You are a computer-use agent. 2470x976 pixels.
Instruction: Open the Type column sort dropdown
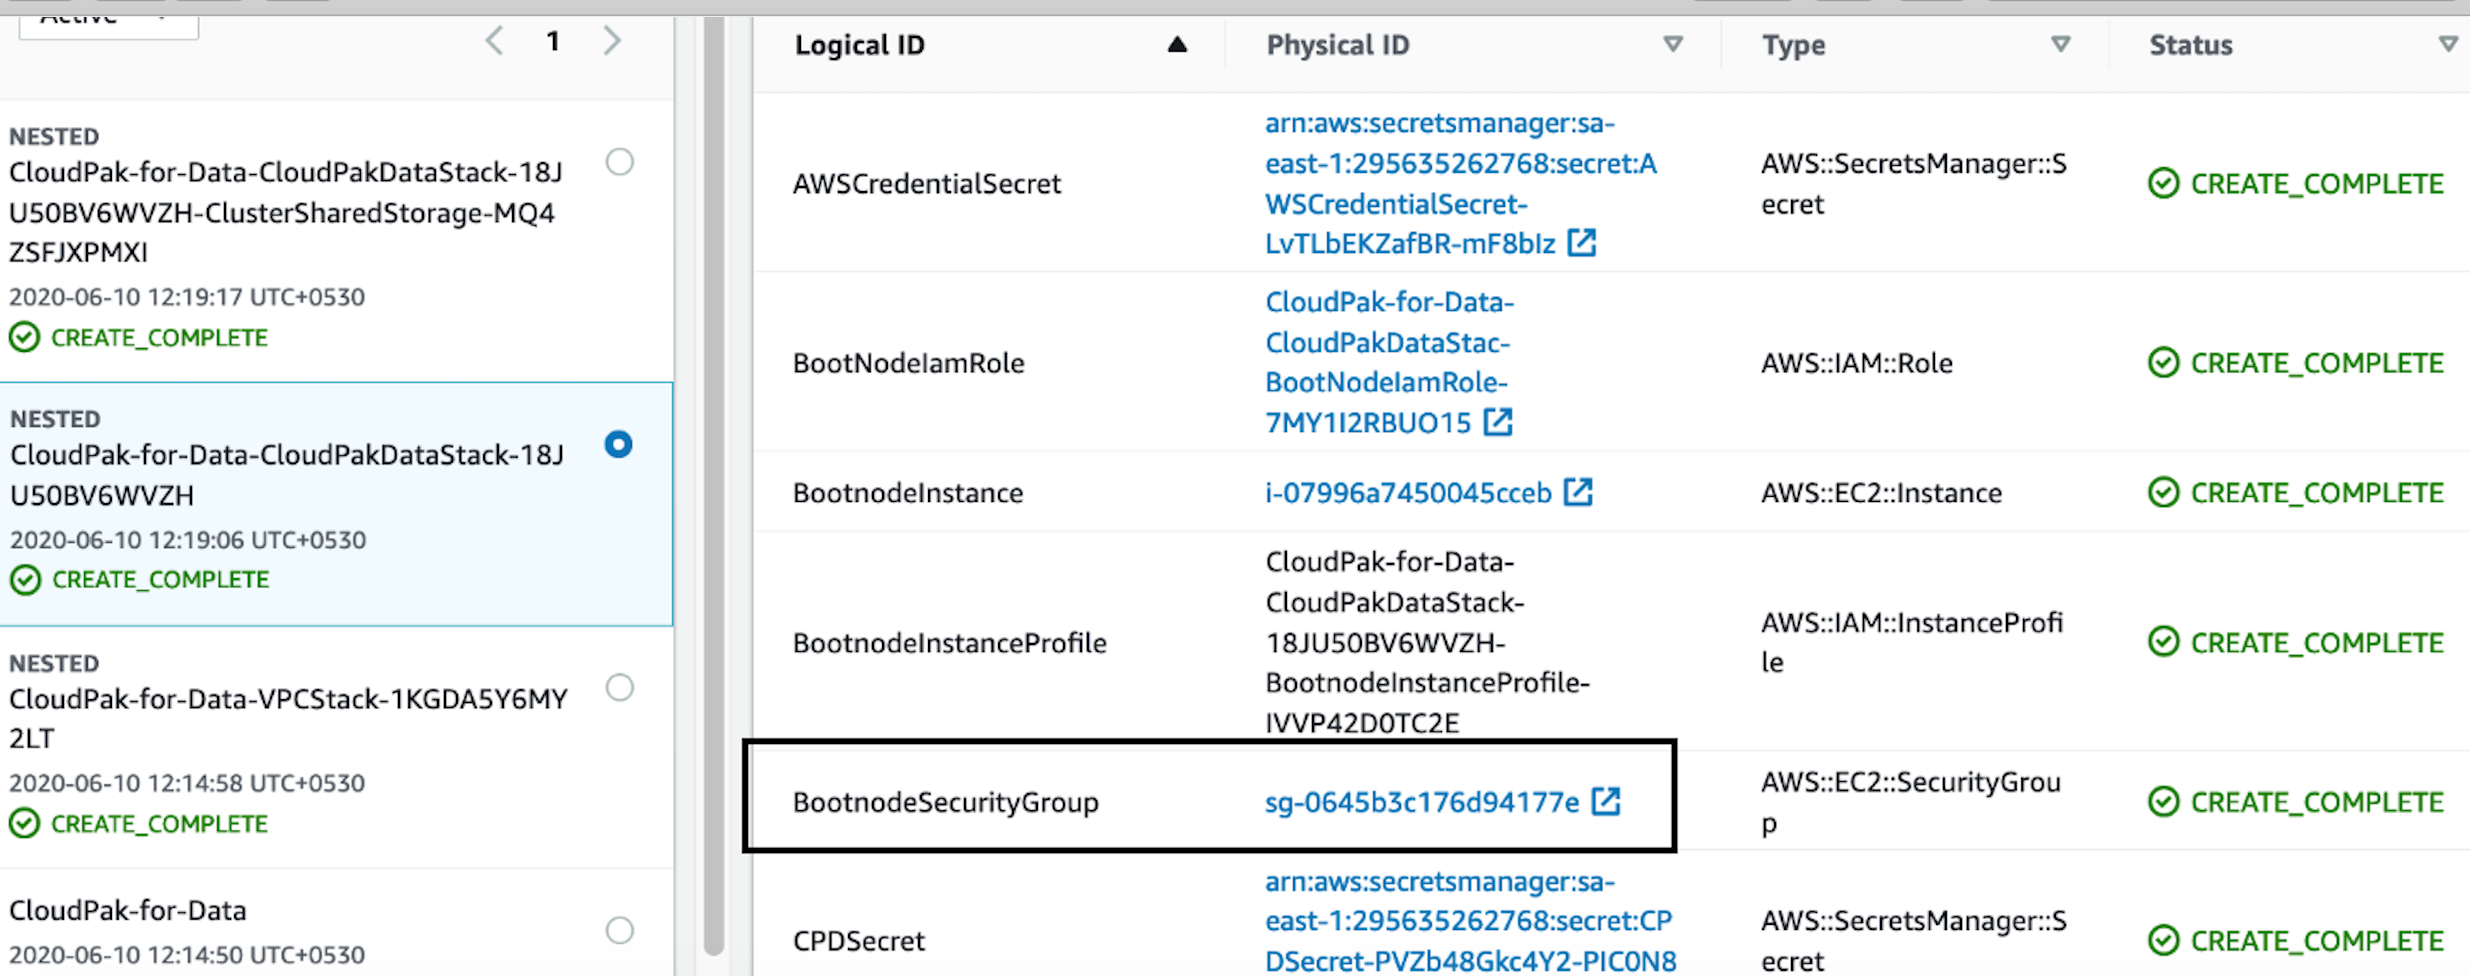(x=2060, y=44)
